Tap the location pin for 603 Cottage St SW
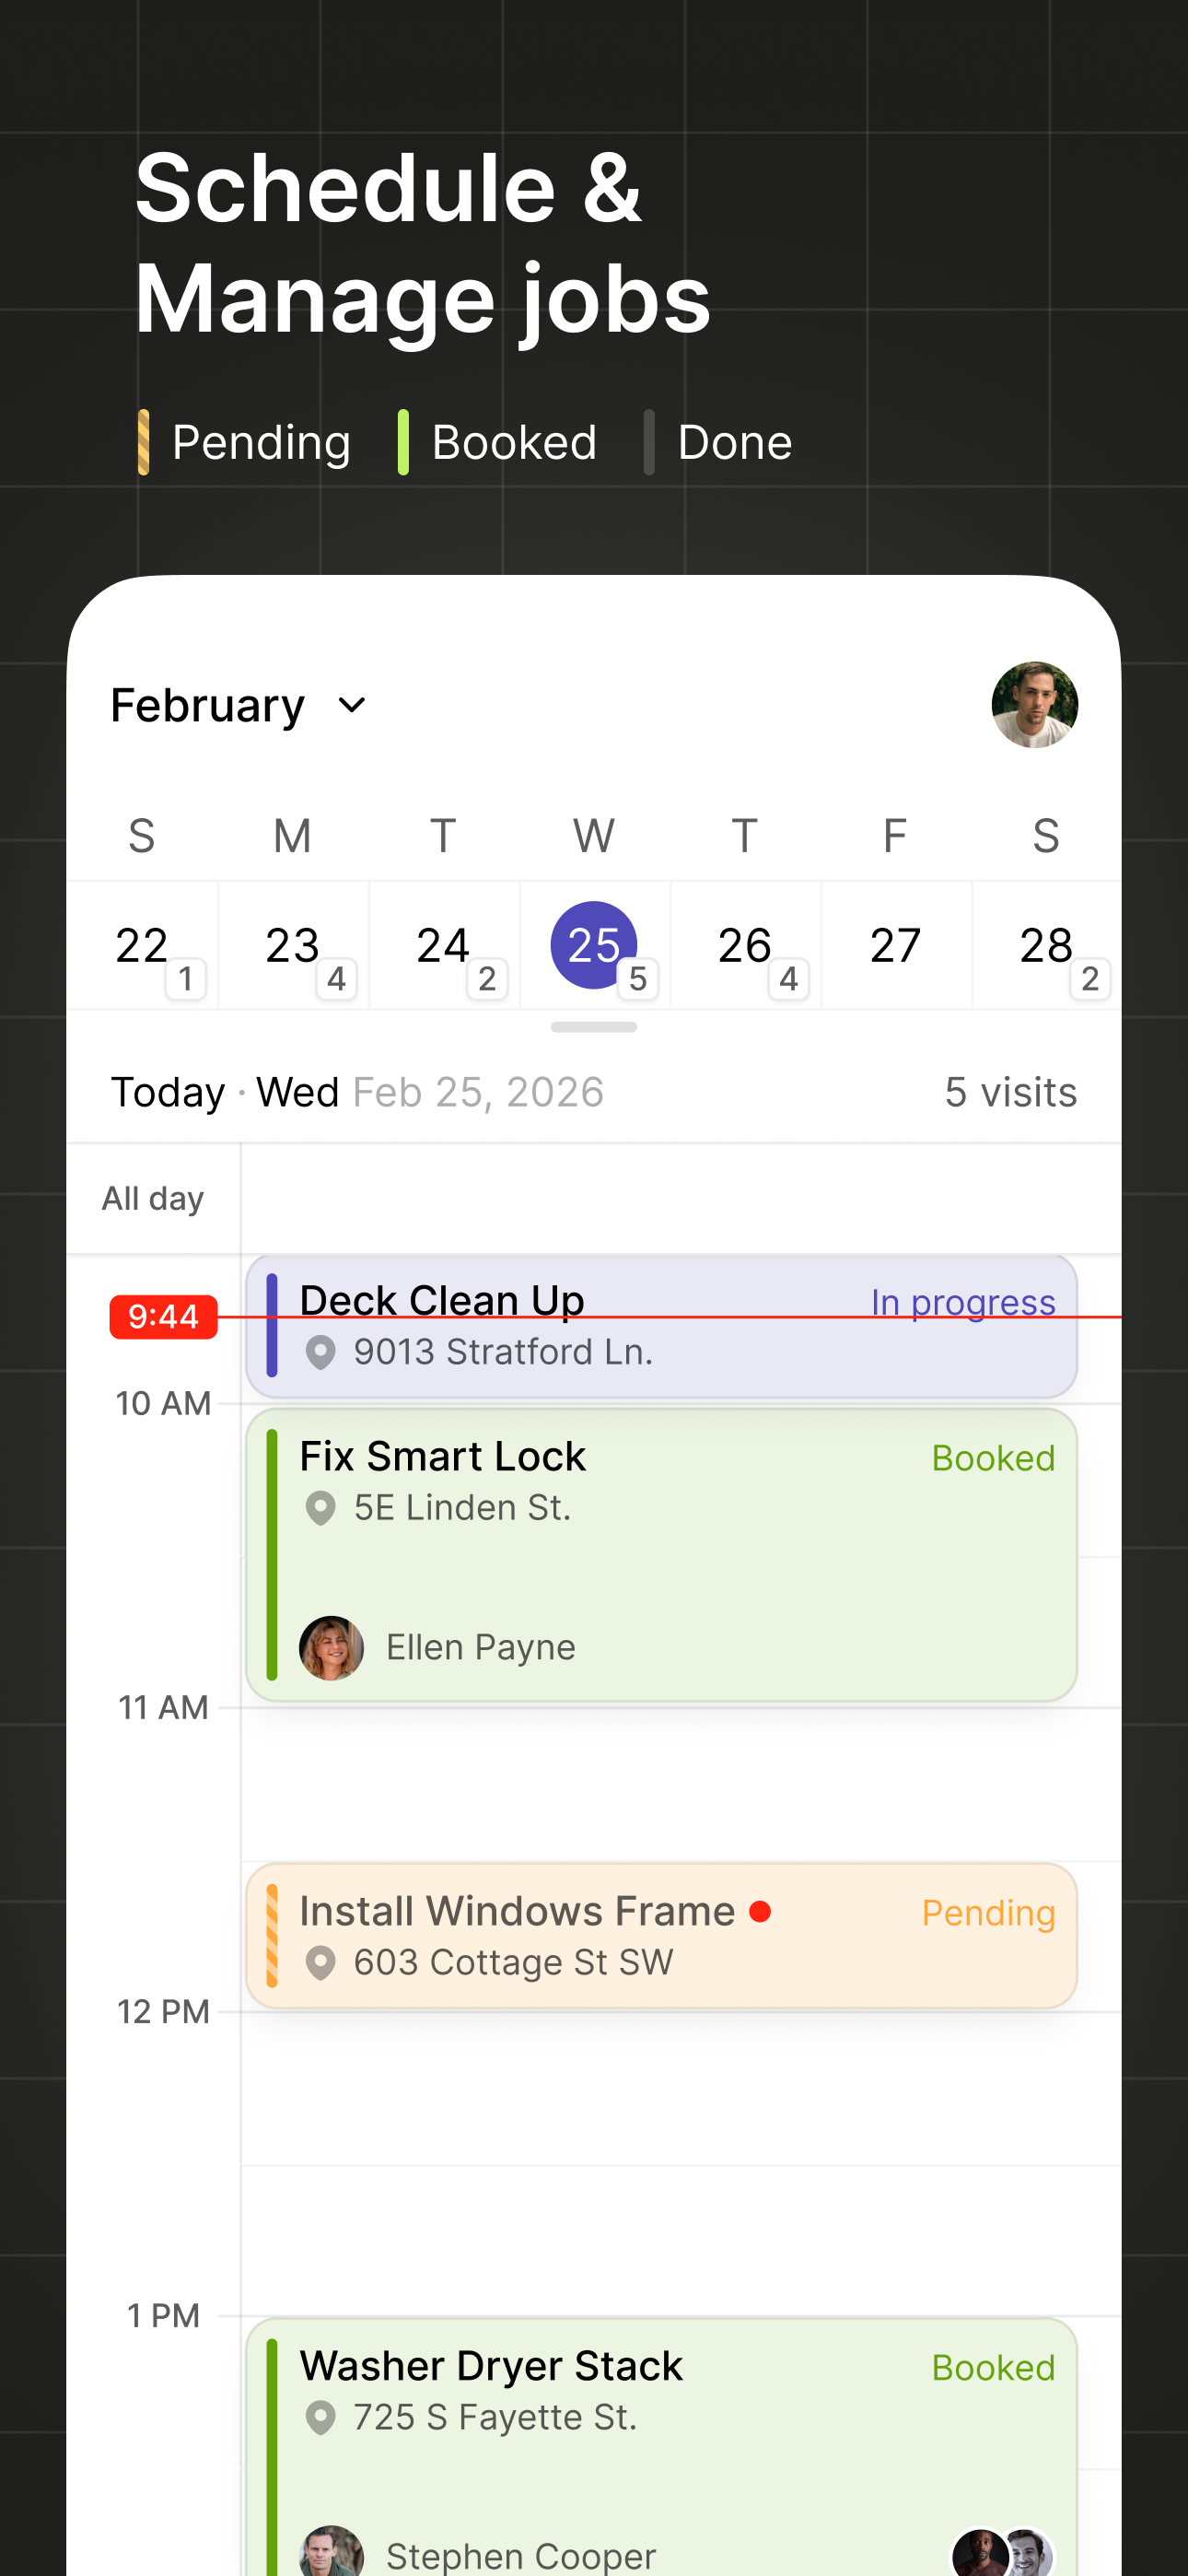The image size is (1188, 2576). point(320,1962)
